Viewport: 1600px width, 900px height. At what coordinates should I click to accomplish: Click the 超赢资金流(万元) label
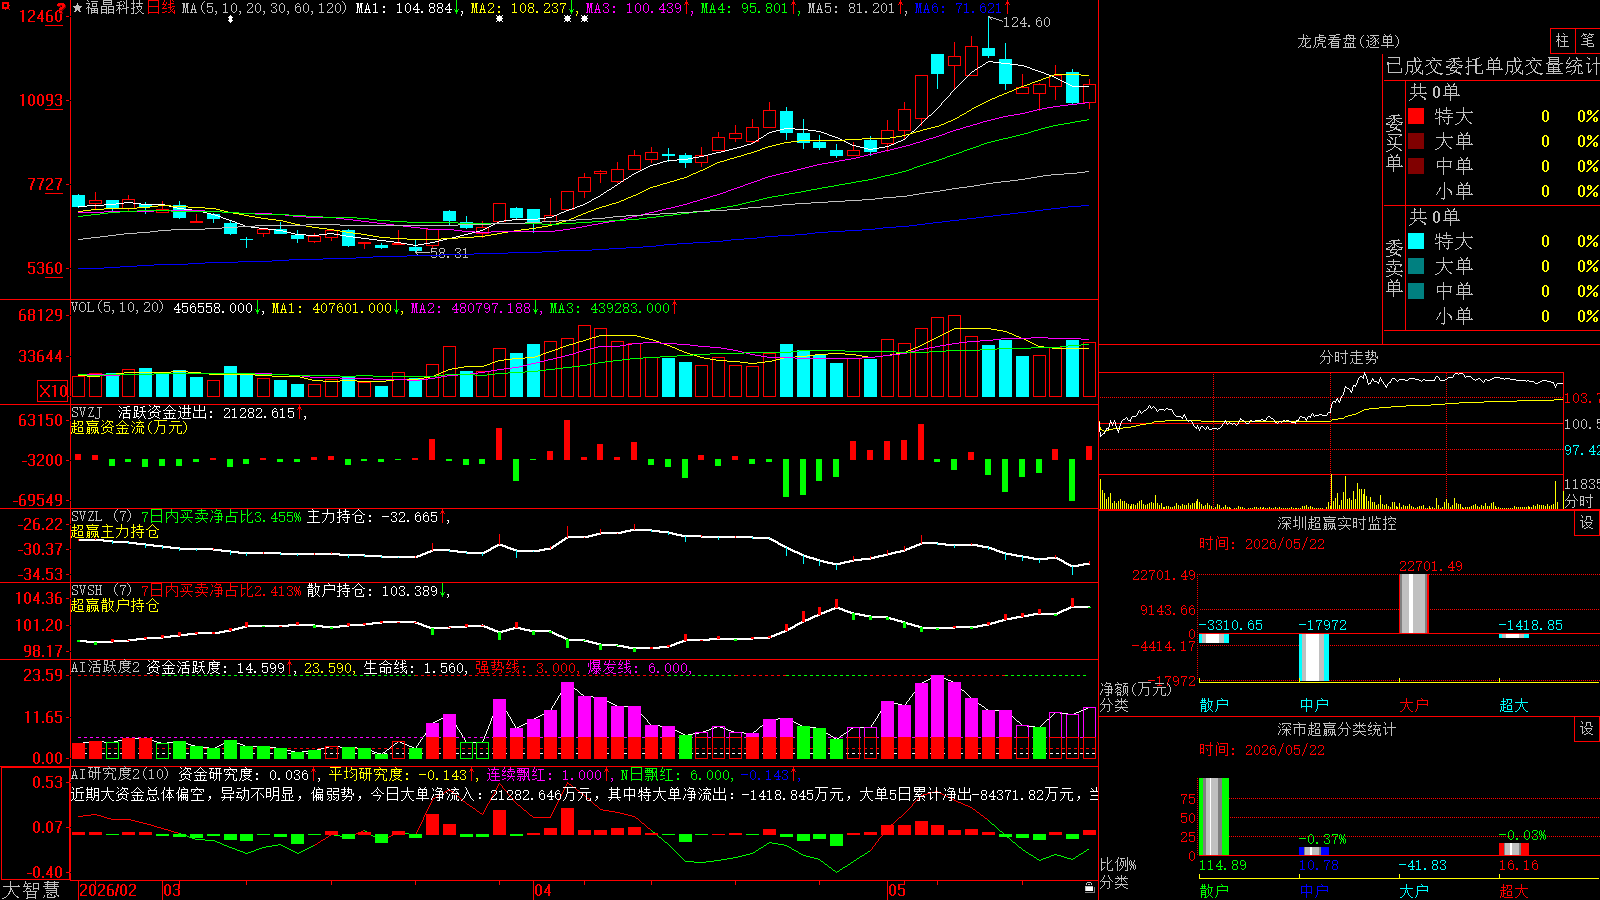click(129, 427)
